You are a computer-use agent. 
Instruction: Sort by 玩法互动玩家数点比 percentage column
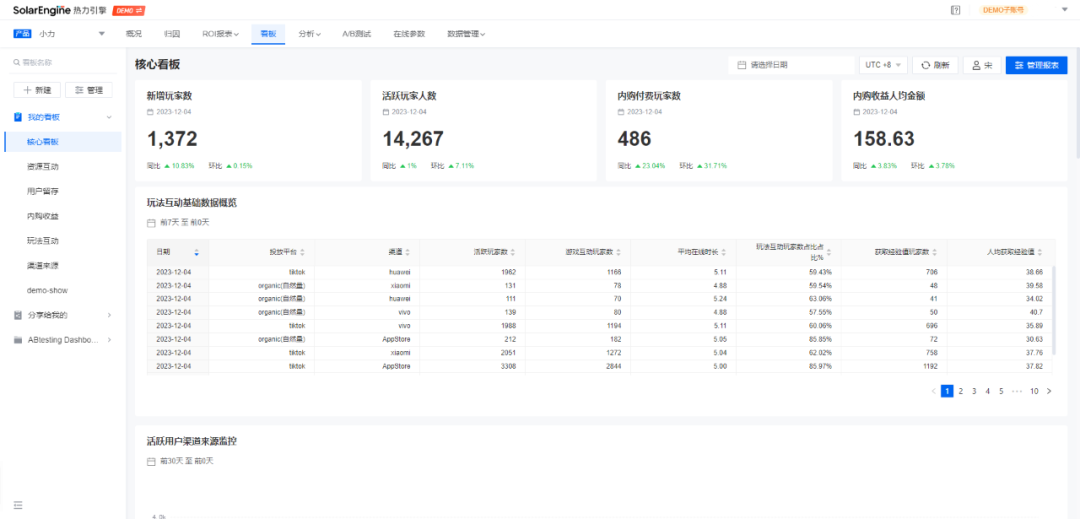829,253
